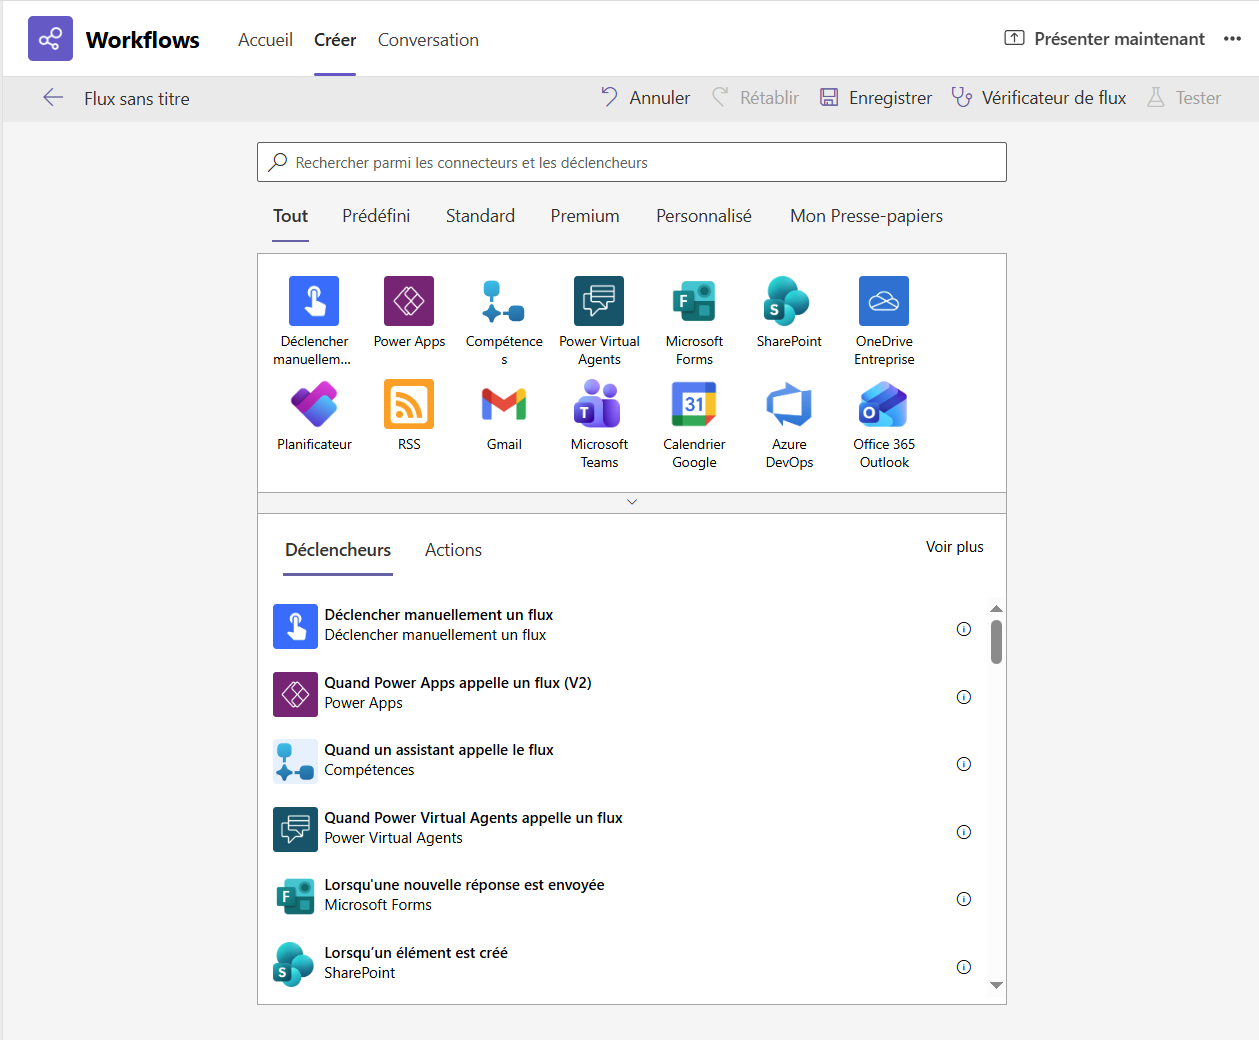The height and width of the screenshot is (1040, 1259).
Task: Pick the OneDrive Entreprise connector
Action: (884, 301)
